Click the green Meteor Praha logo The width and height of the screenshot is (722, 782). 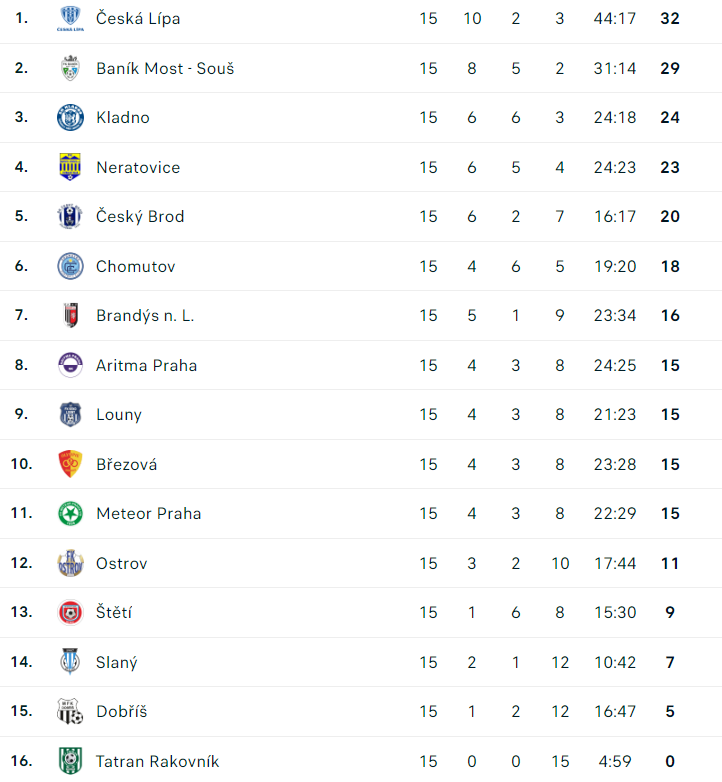pyautogui.click(x=70, y=514)
